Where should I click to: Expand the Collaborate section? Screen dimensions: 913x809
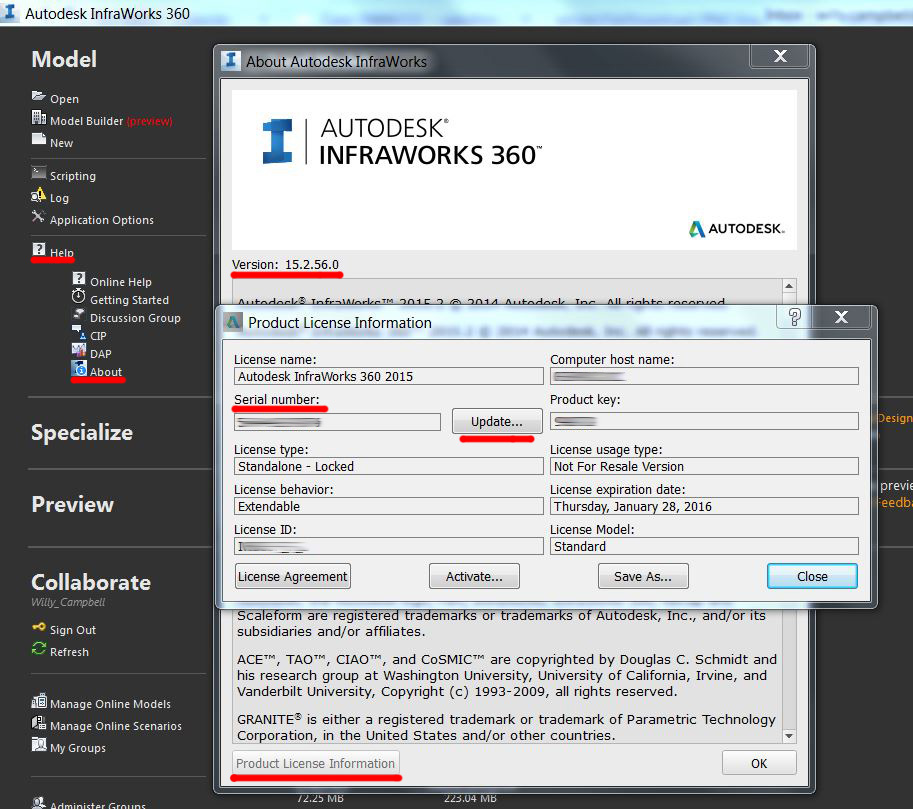(x=91, y=582)
